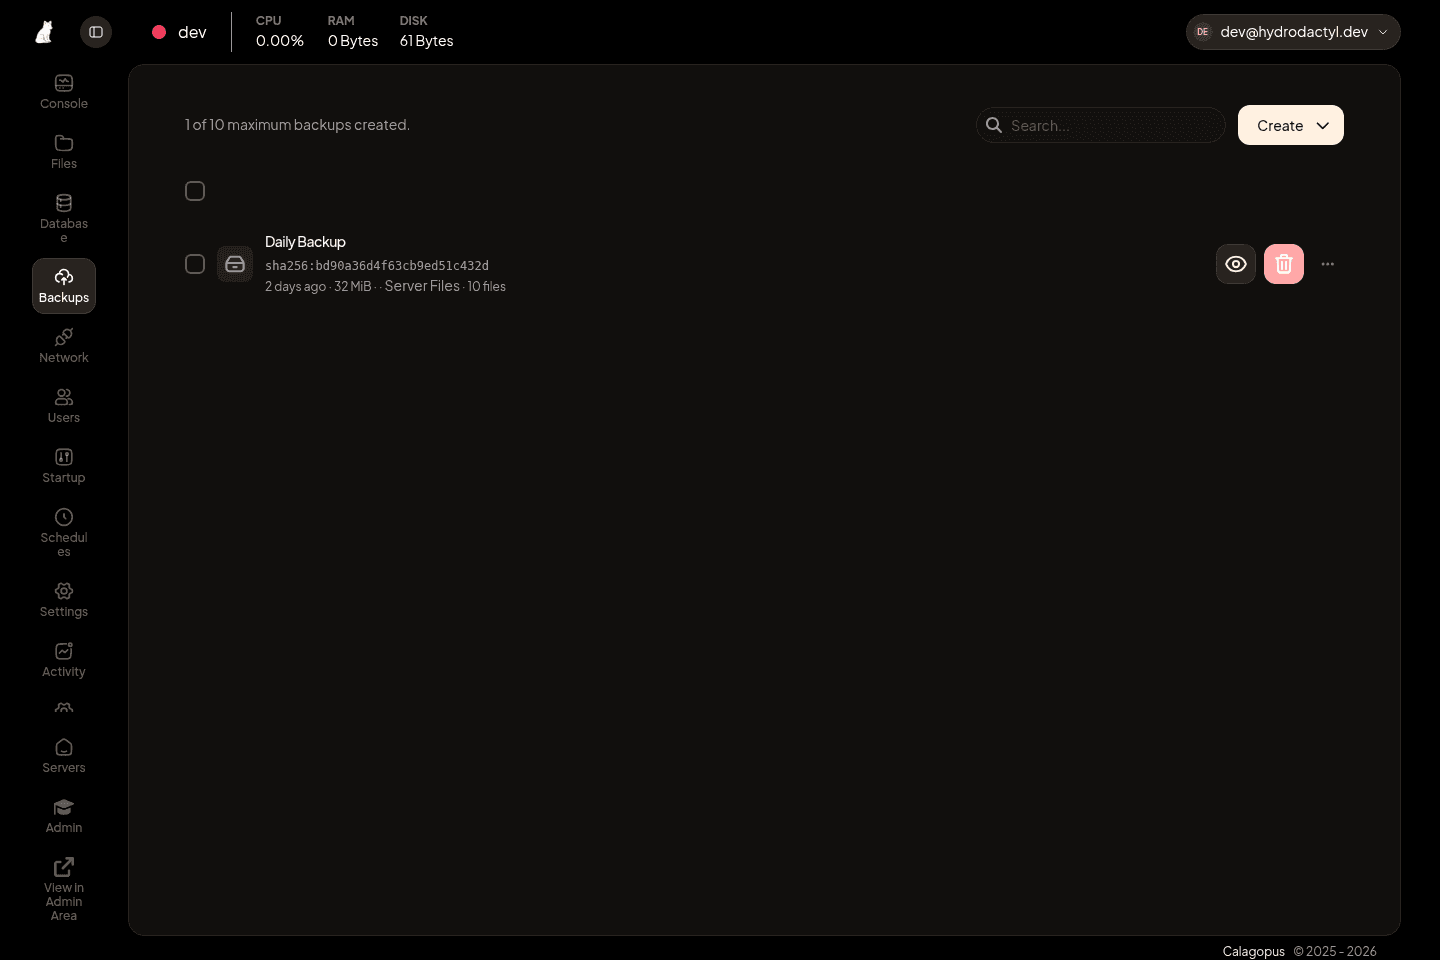
Task: Click the red server status dot
Action: (159, 32)
